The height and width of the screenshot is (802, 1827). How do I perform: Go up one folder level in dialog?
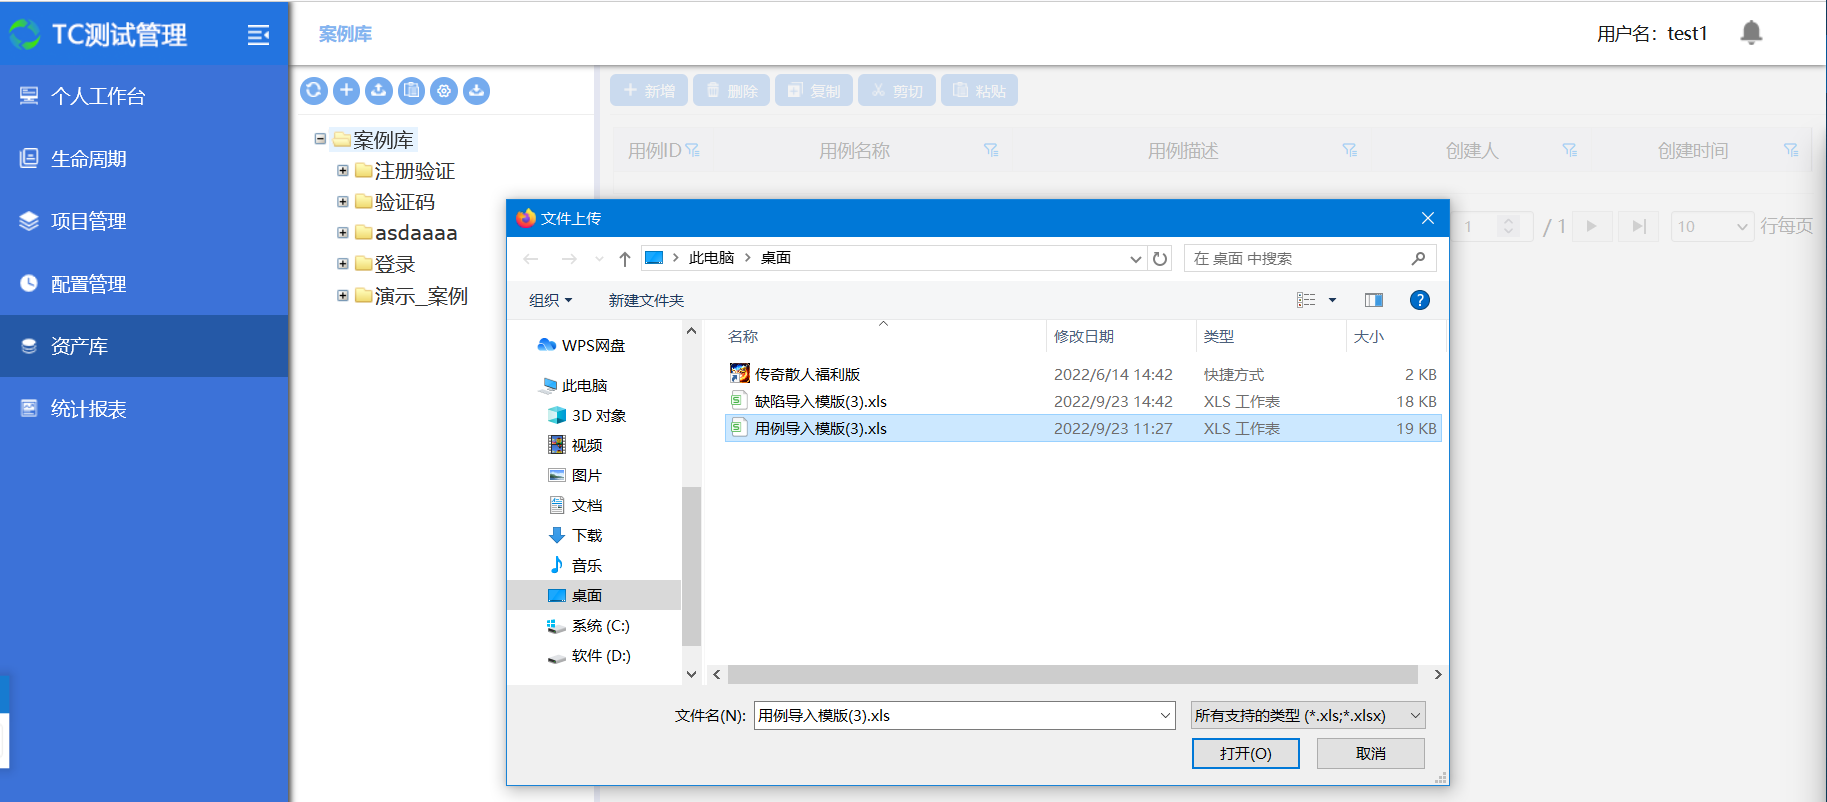click(625, 259)
